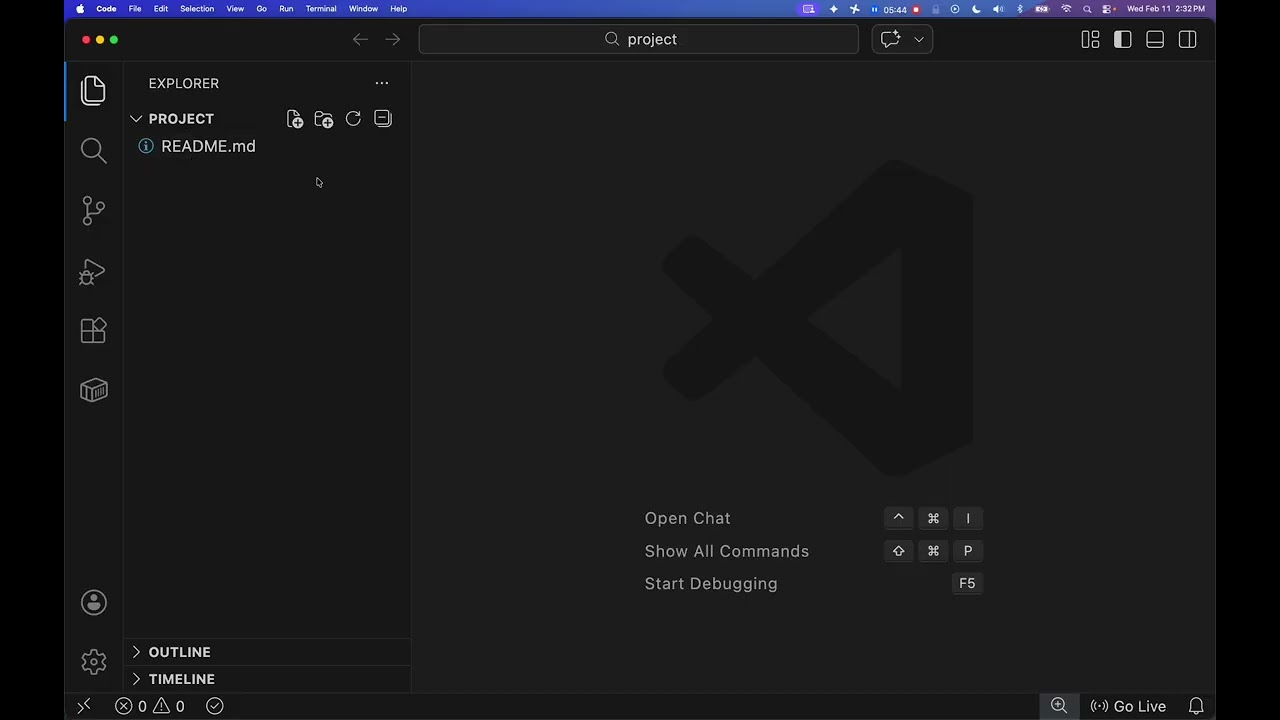The height and width of the screenshot is (720, 1280).
Task: Open the Source Control view
Action: (x=93, y=210)
